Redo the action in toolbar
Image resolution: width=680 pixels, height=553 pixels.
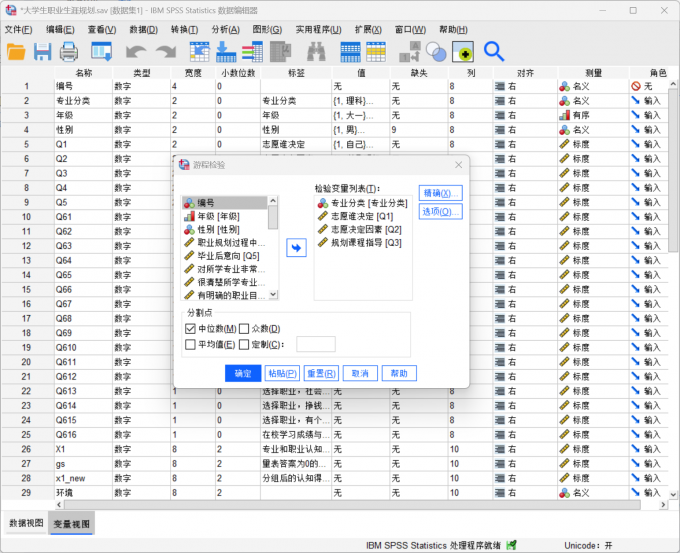pyautogui.click(x=166, y=52)
